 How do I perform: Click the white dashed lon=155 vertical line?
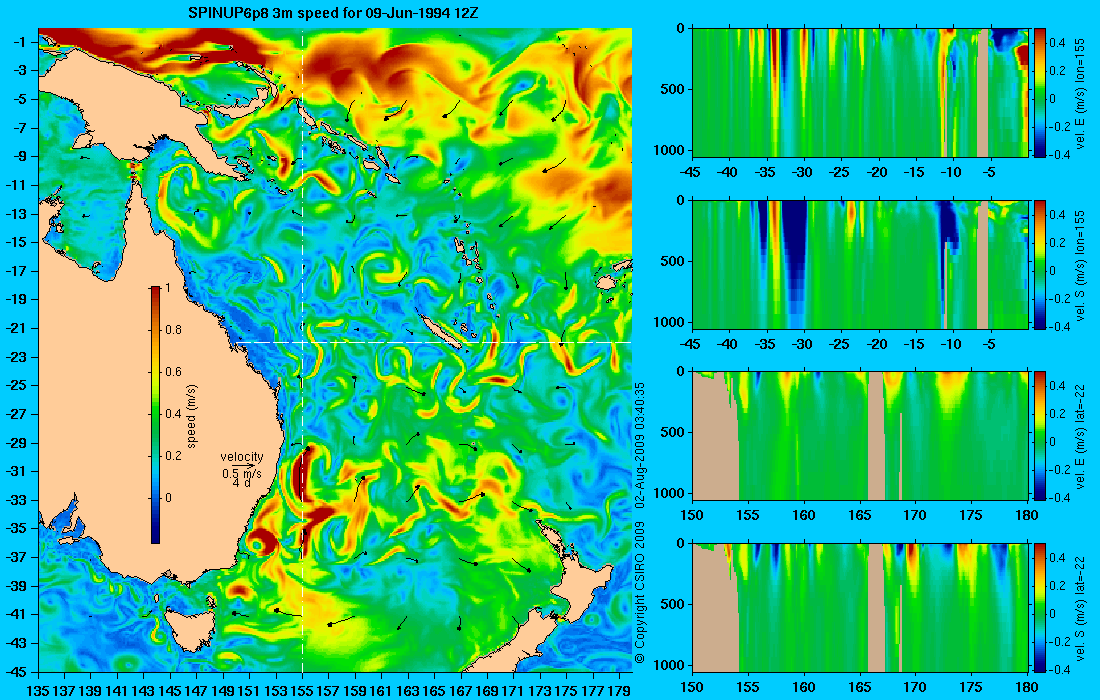pyautogui.click(x=302, y=350)
